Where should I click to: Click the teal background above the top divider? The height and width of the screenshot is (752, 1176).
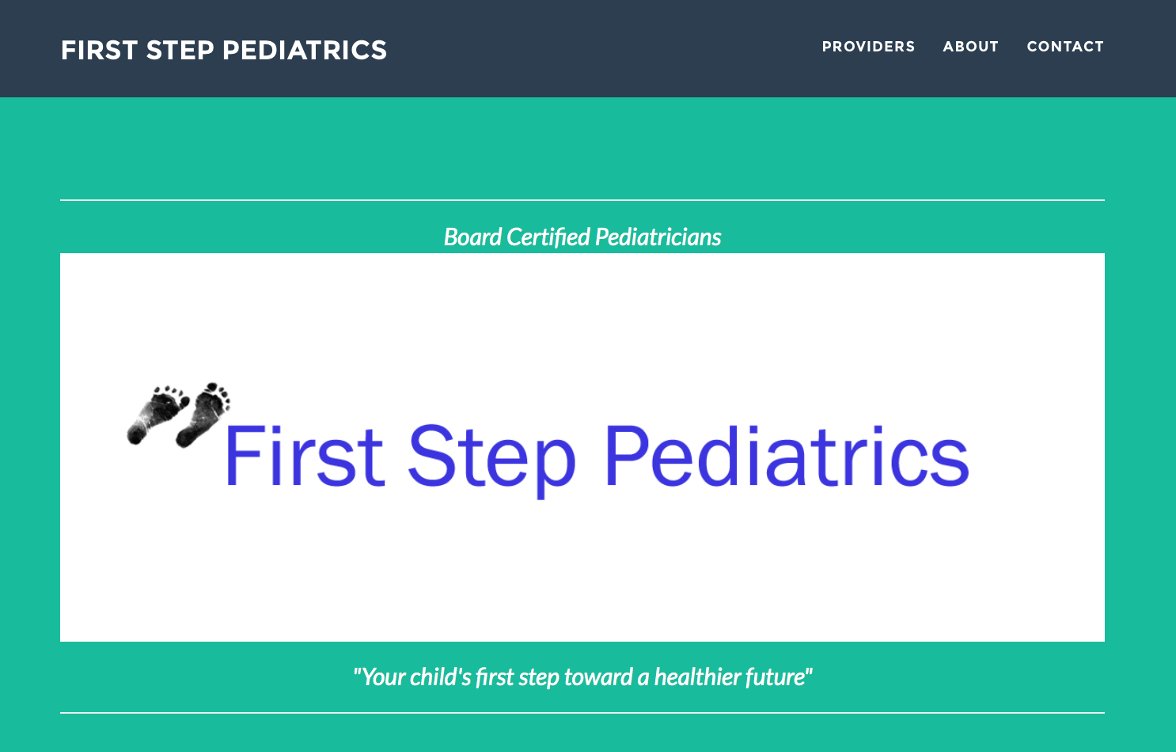tap(582, 148)
